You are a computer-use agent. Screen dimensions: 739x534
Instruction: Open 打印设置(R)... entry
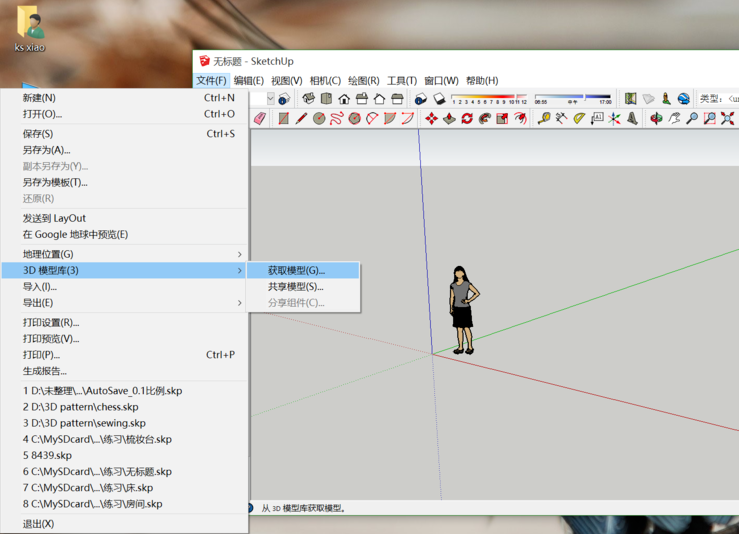point(124,323)
